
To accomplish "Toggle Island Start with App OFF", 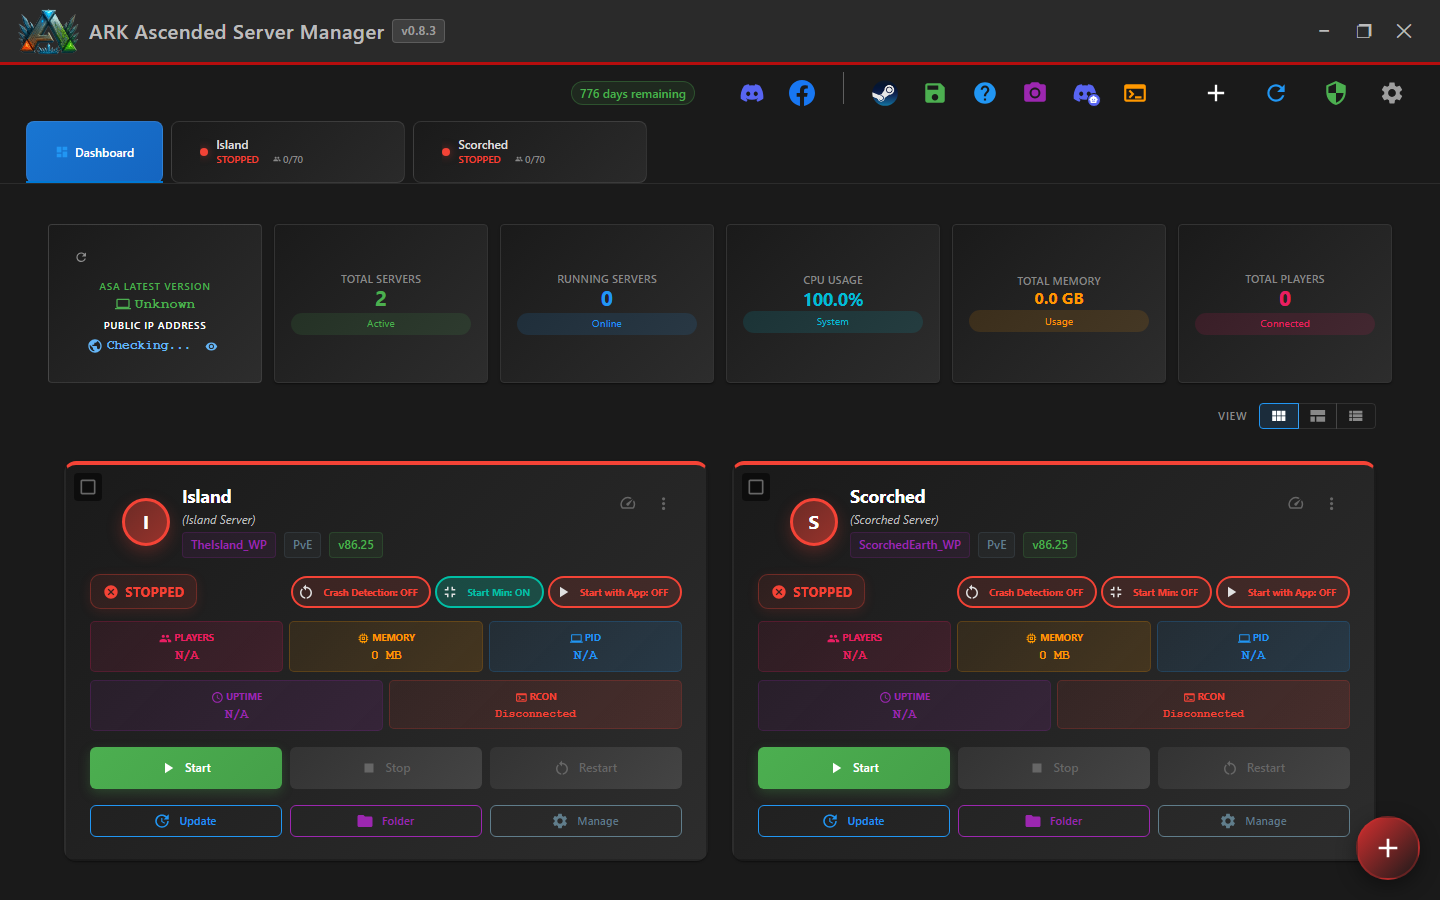I will point(615,592).
